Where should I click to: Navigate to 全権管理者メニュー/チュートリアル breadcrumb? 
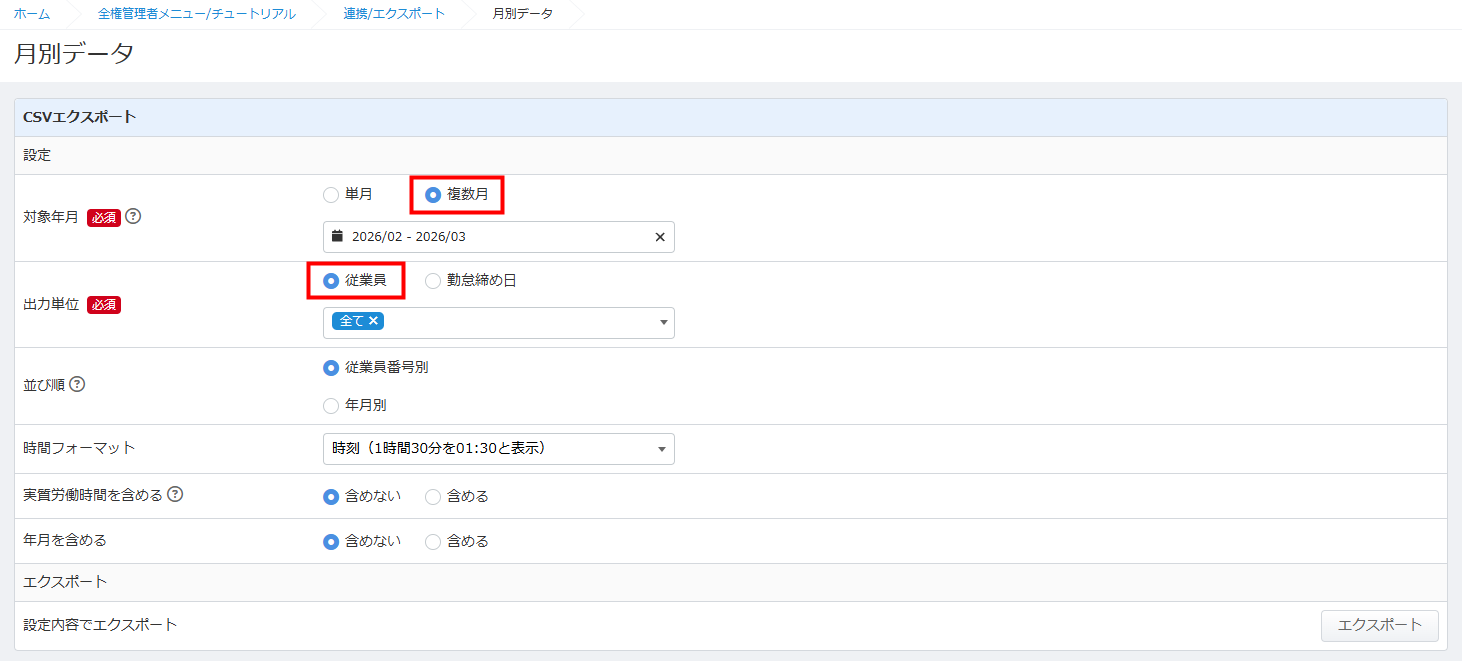point(196,14)
